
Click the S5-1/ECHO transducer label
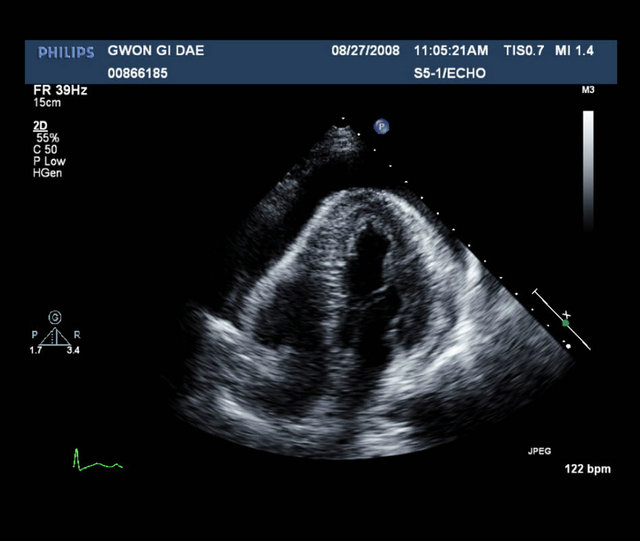pyautogui.click(x=450, y=73)
